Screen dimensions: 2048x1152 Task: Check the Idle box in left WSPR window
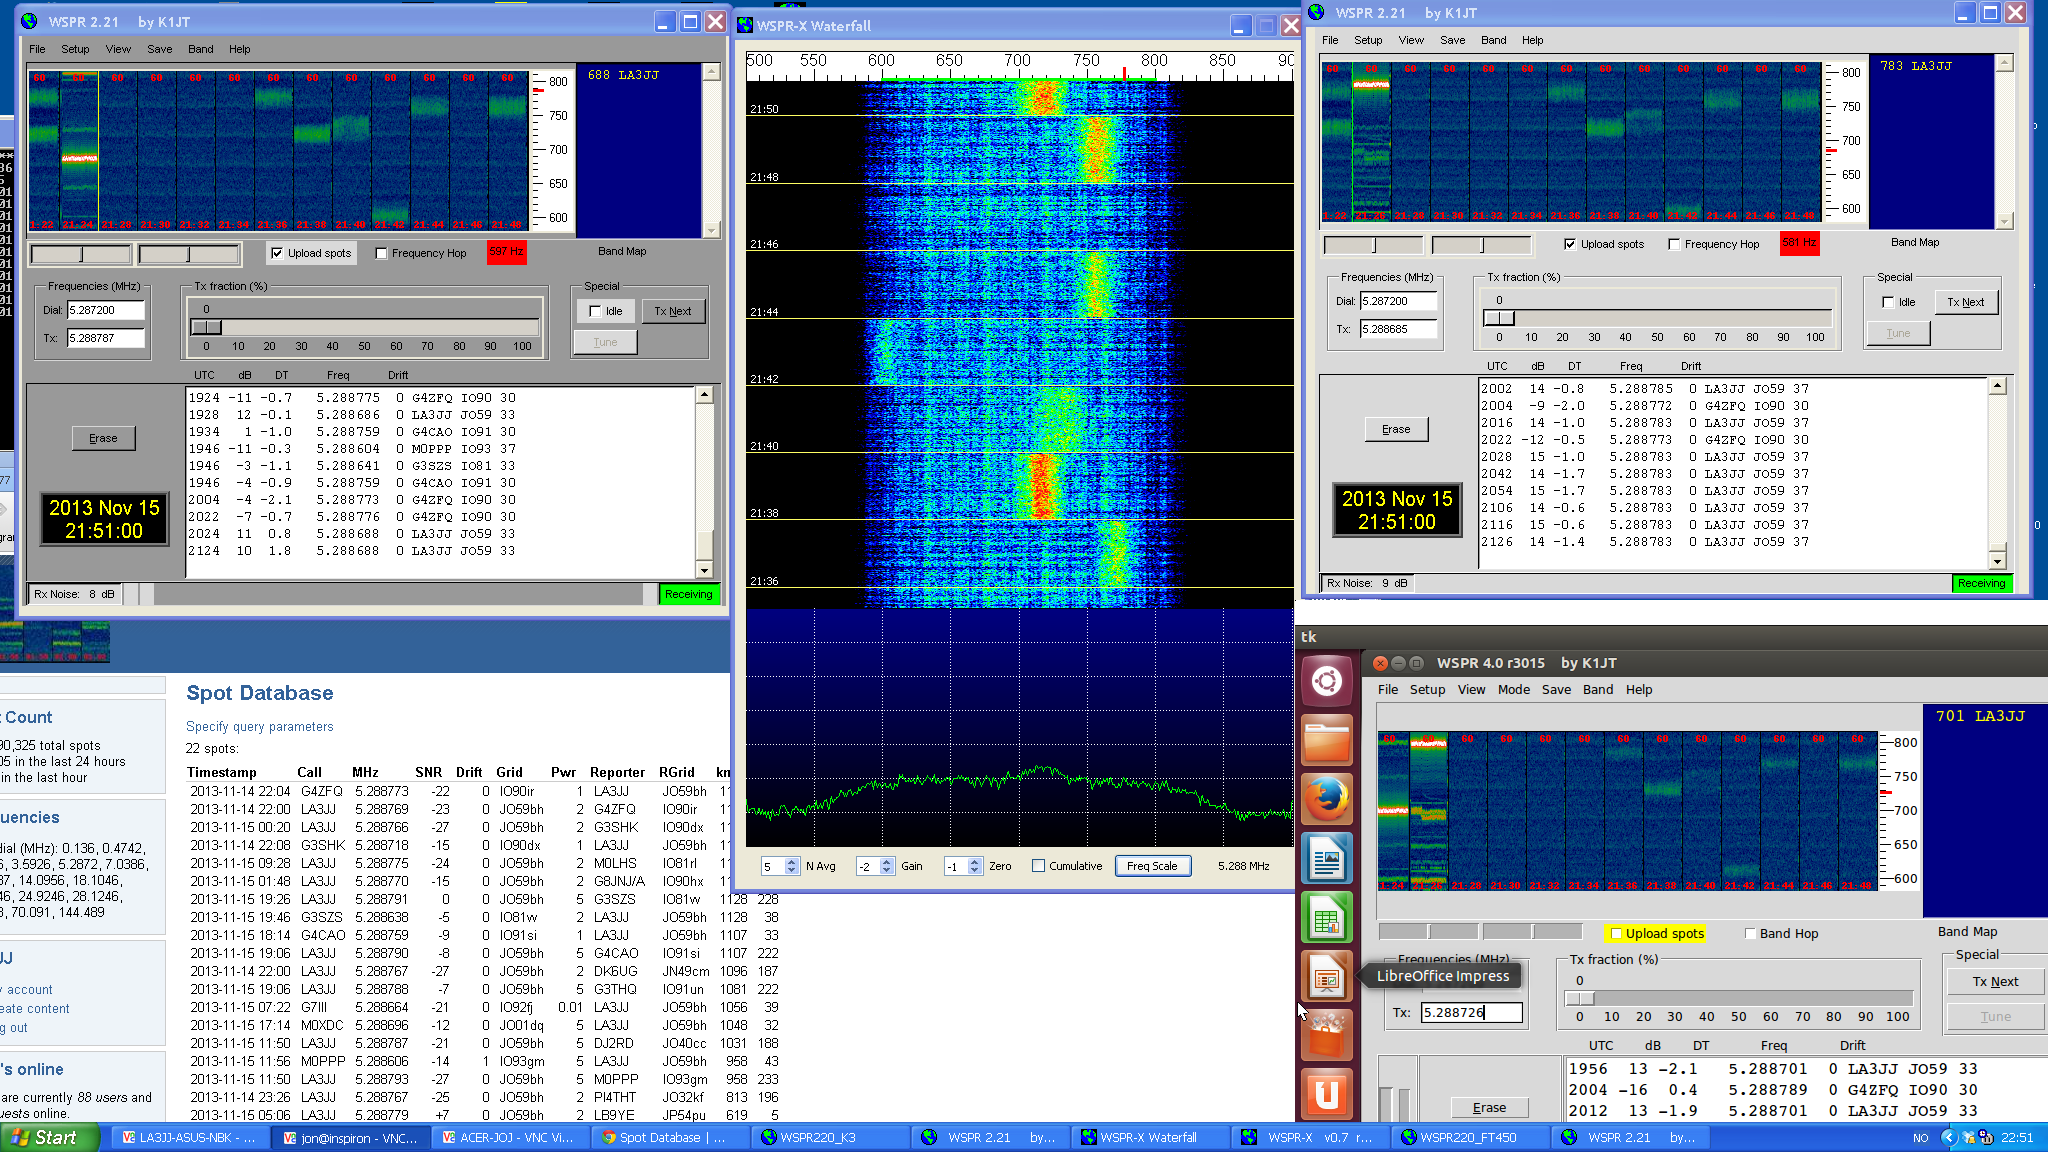point(596,311)
